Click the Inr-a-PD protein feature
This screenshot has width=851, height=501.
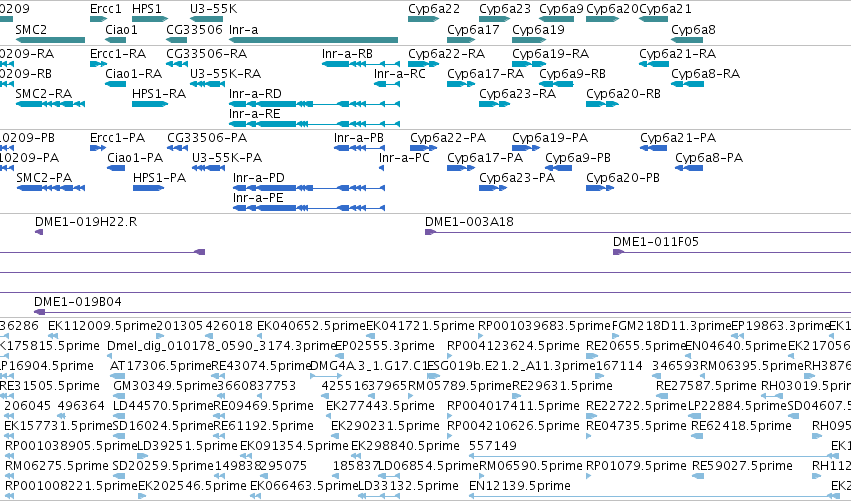309,188
